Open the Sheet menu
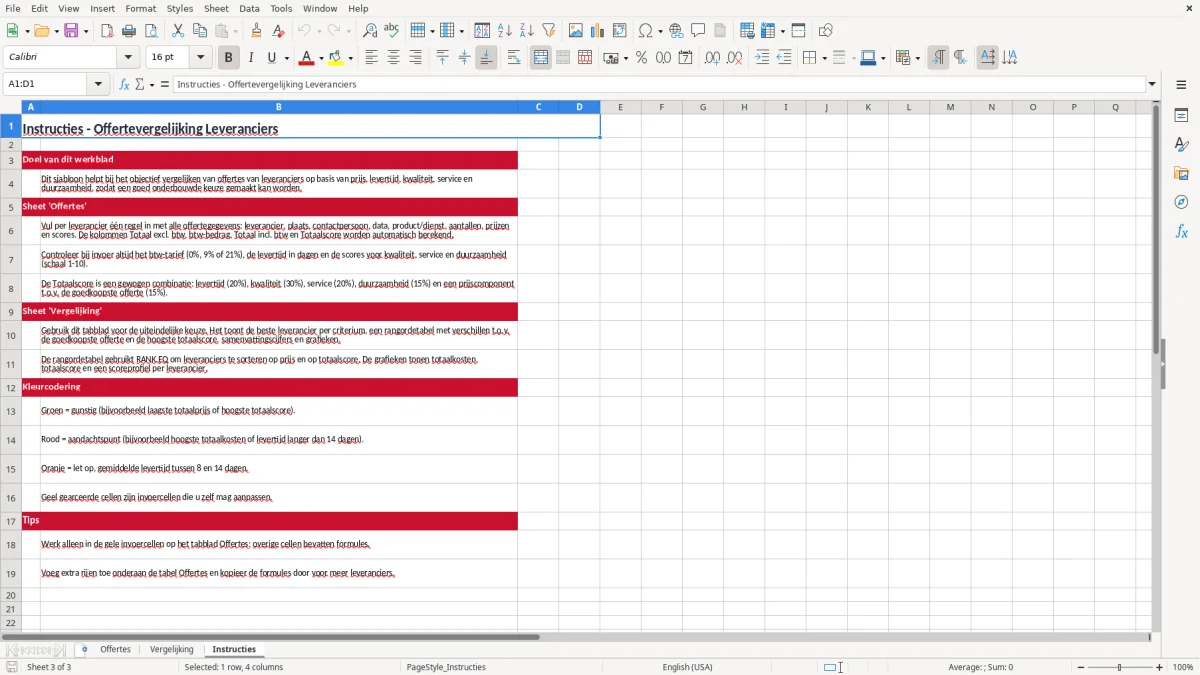The width and height of the screenshot is (1200, 675). coord(216,8)
